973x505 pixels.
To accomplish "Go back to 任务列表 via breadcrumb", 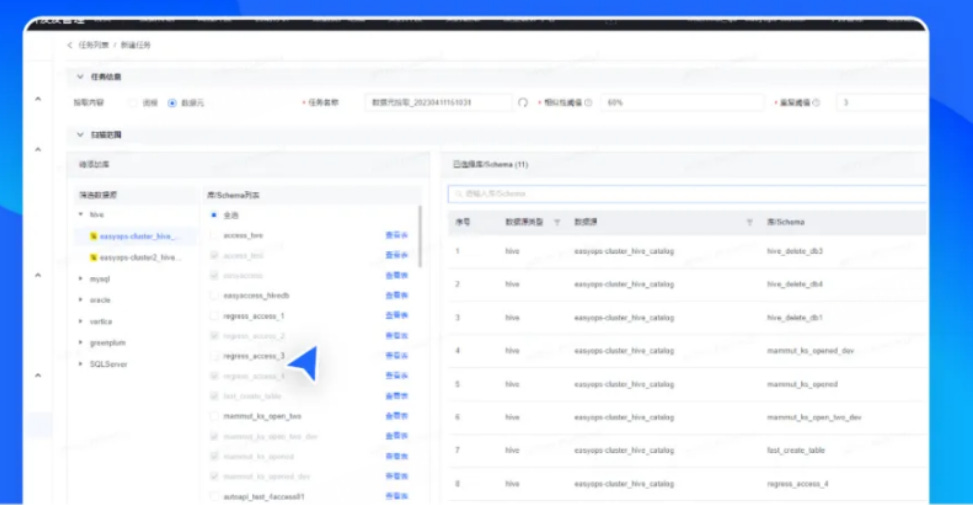I will tap(93, 45).
